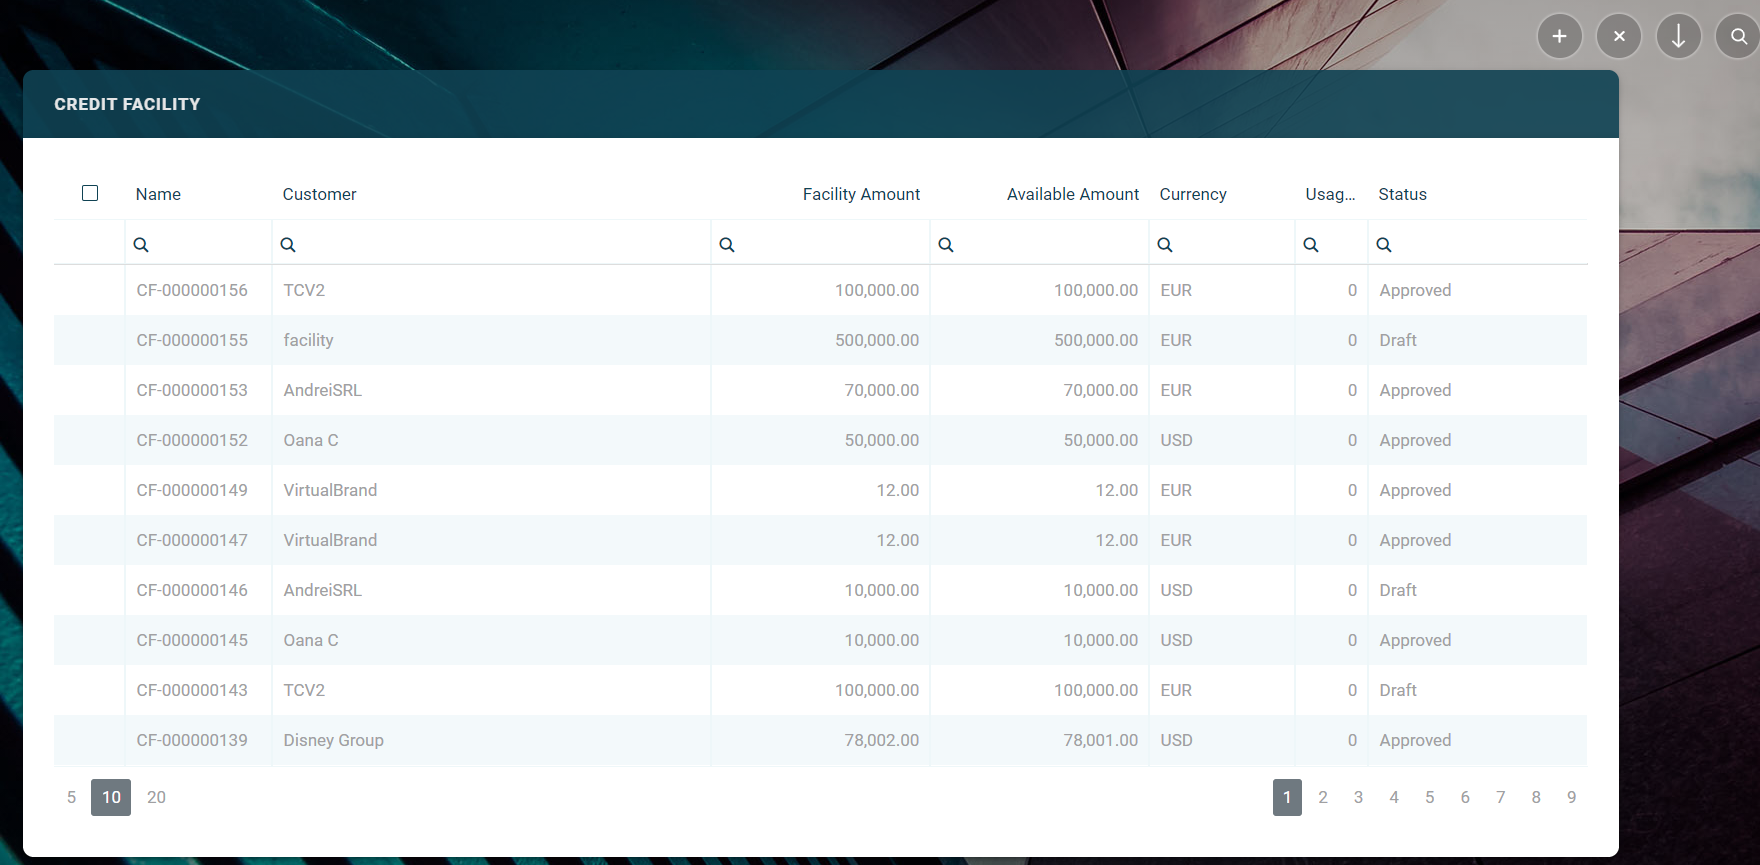Click the down-arrow export round button
1760x865 pixels.
point(1678,37)
